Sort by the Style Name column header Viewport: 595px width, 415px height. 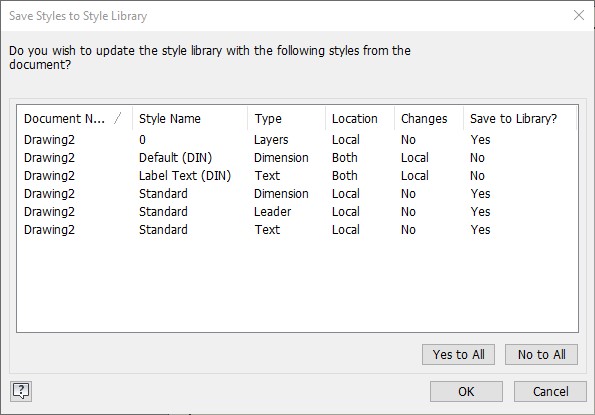coord(190,119)
